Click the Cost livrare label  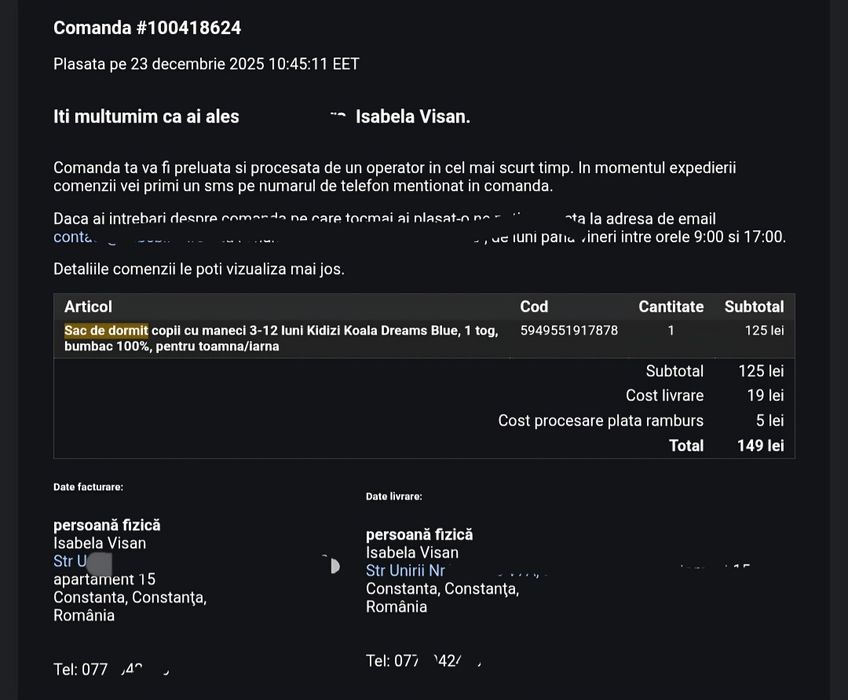[x=664, y=396]
